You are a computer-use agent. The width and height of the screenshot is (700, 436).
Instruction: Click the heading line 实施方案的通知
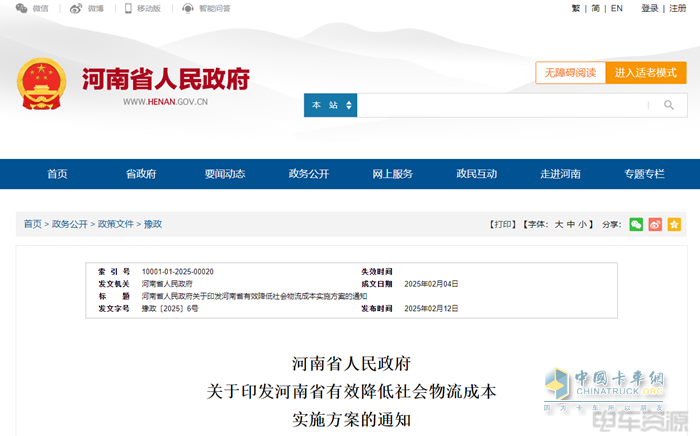[352, 419]
